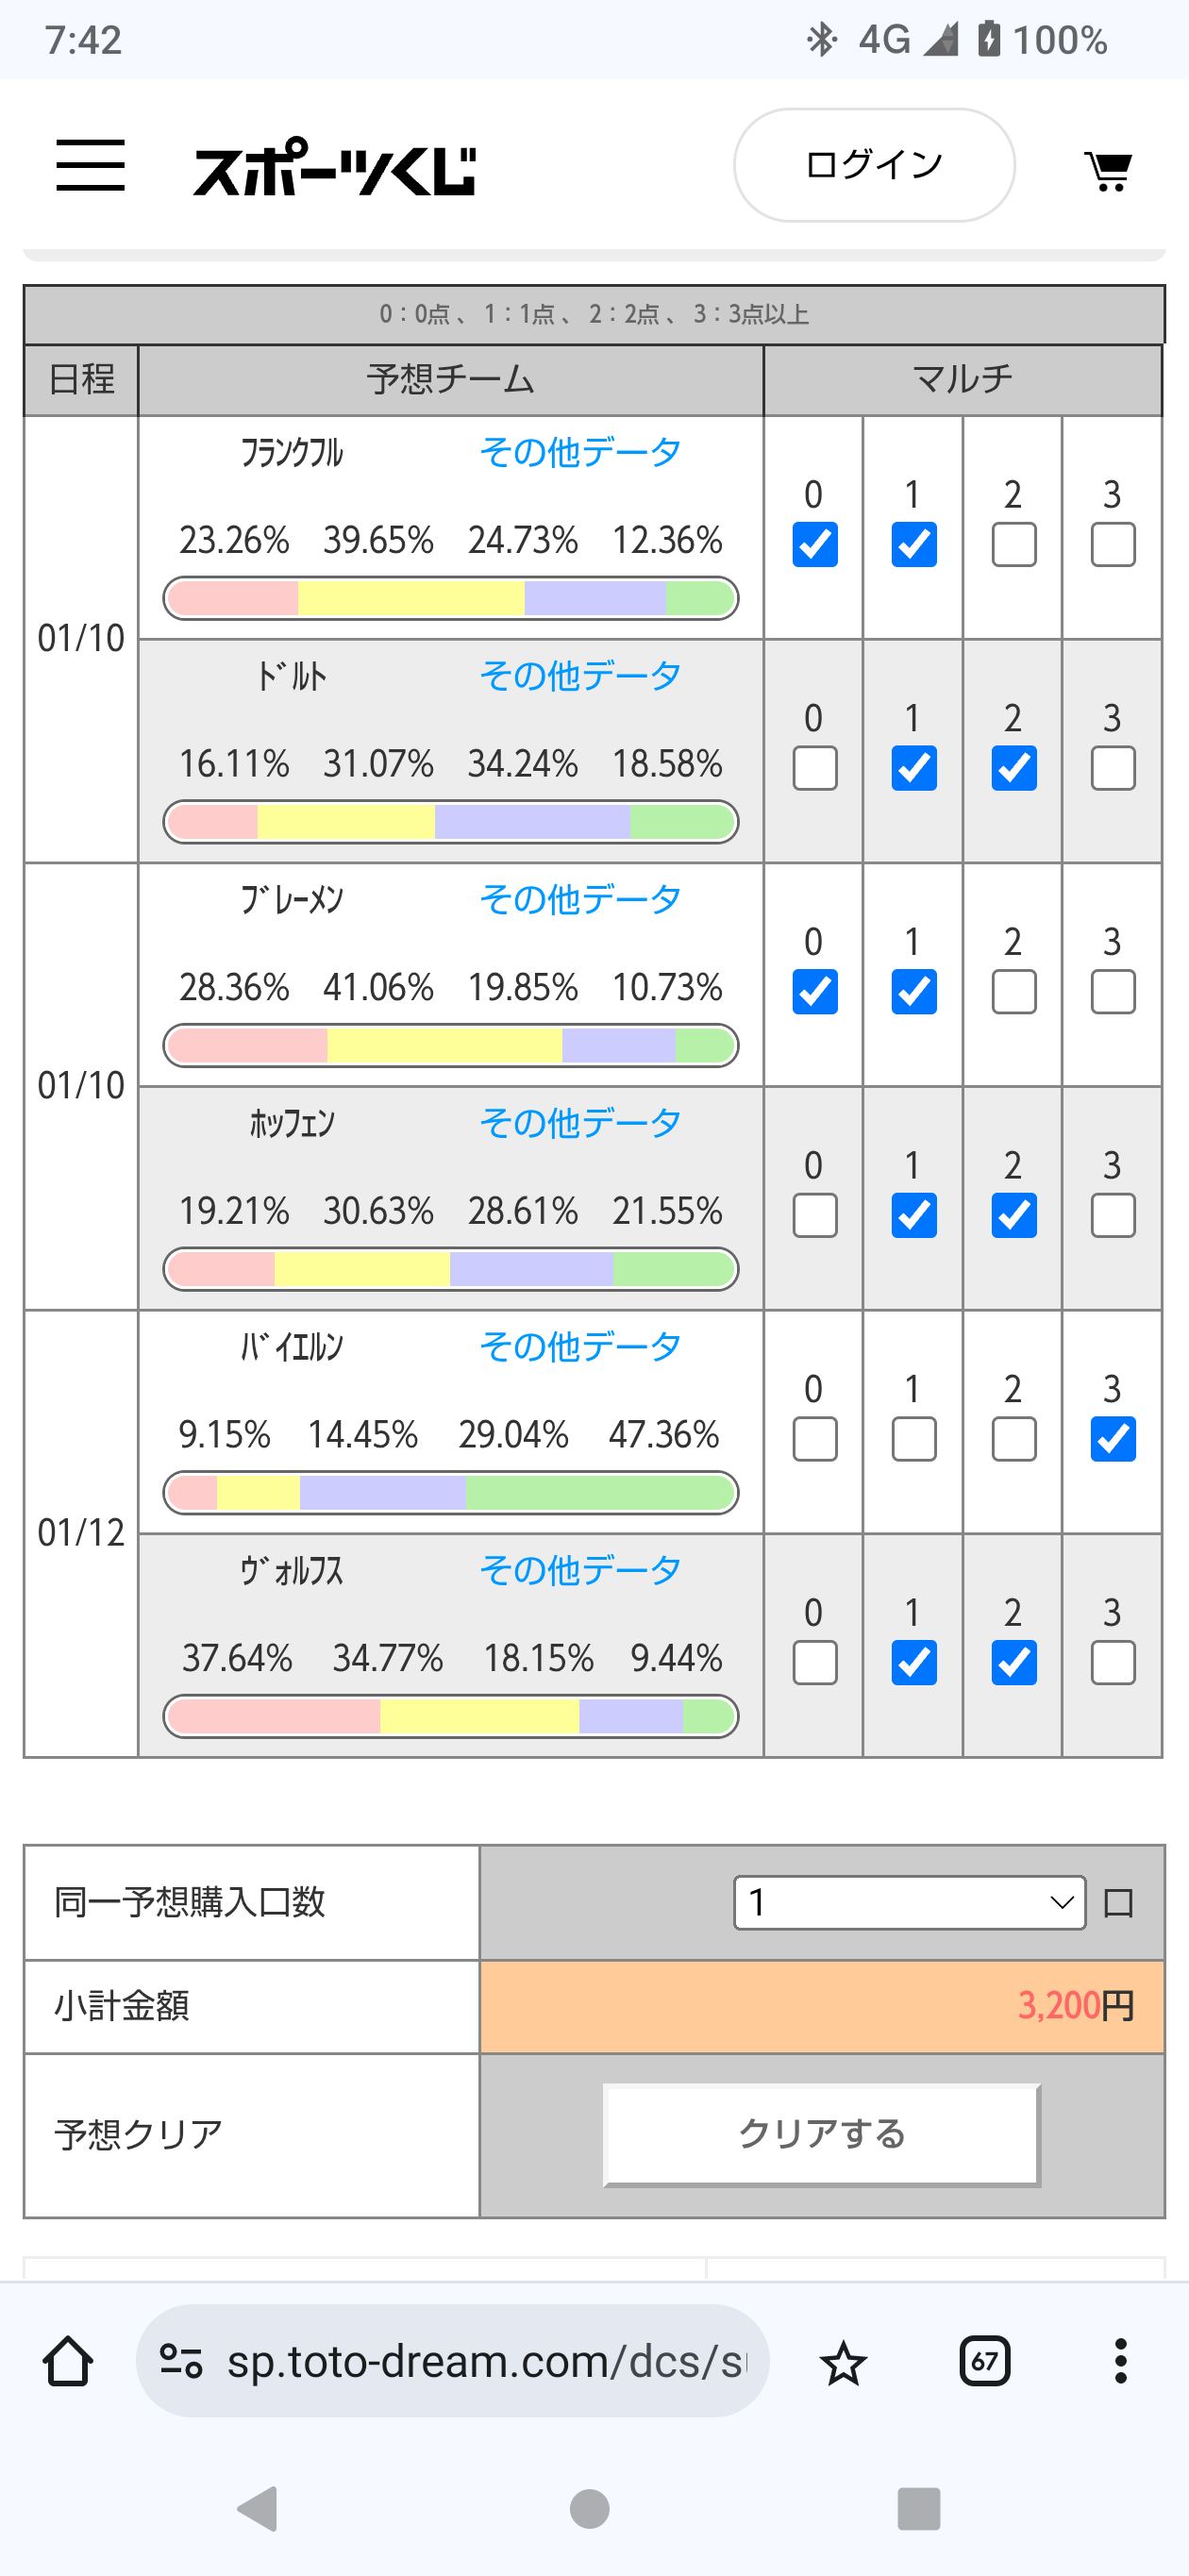
Task: Open browser tab switcher showing 67
Action: tap(984, 2362)
